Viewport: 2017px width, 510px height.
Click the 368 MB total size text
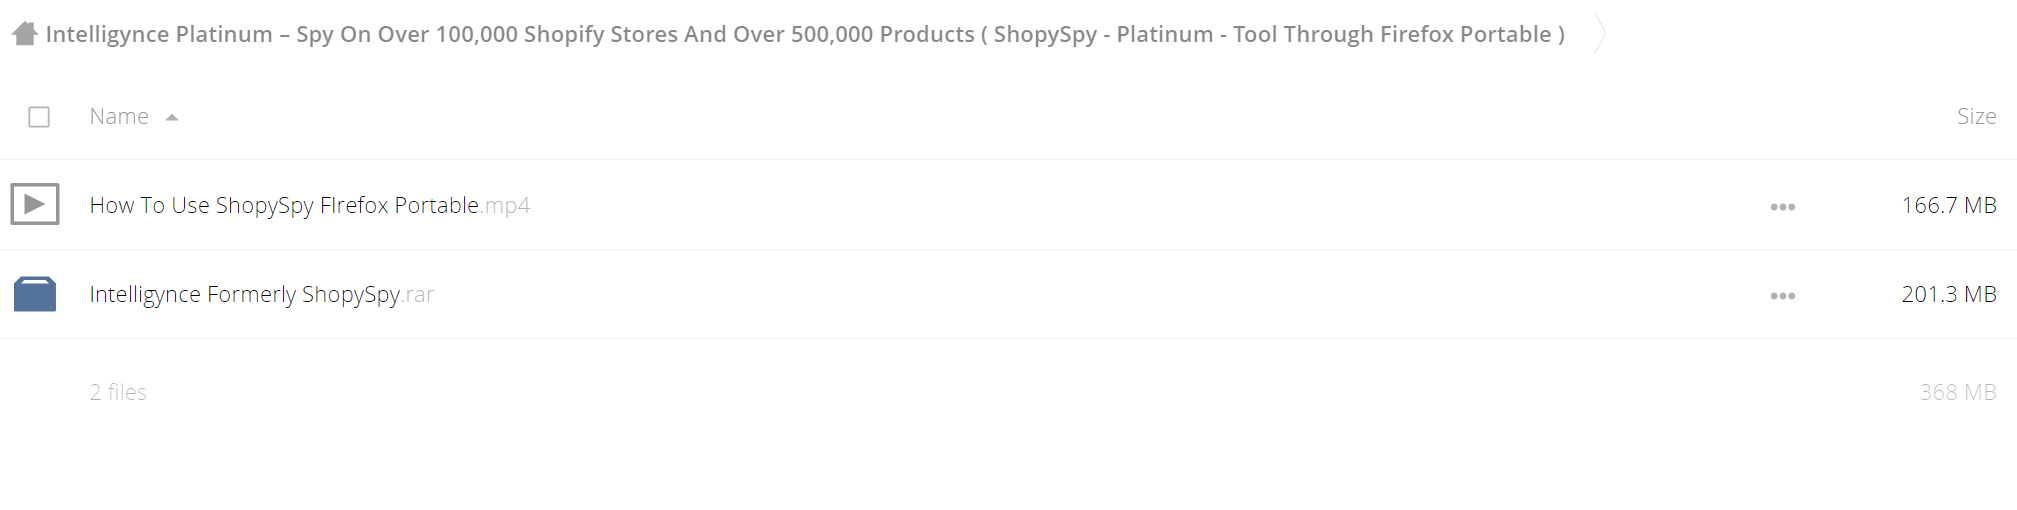[1957, 392]
